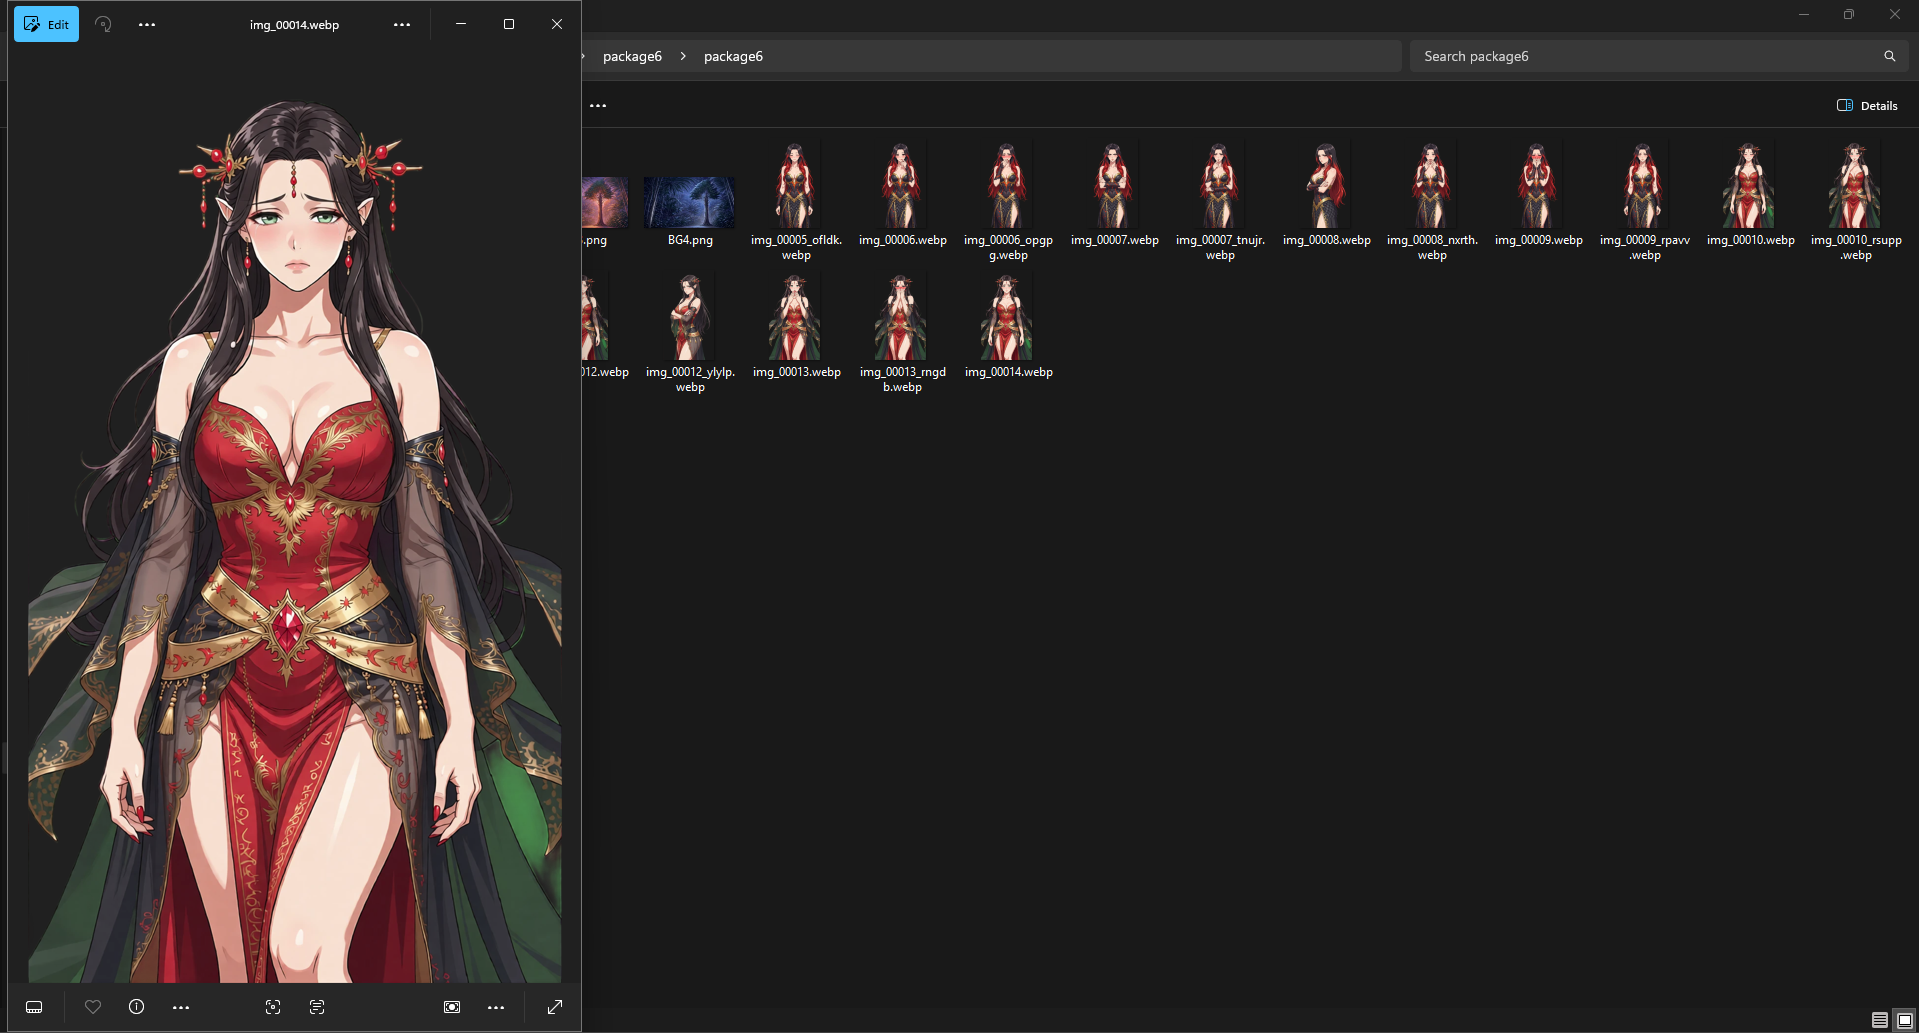Toggle the filmstrip icon in Photos bottom bar

coord(34,1007)
